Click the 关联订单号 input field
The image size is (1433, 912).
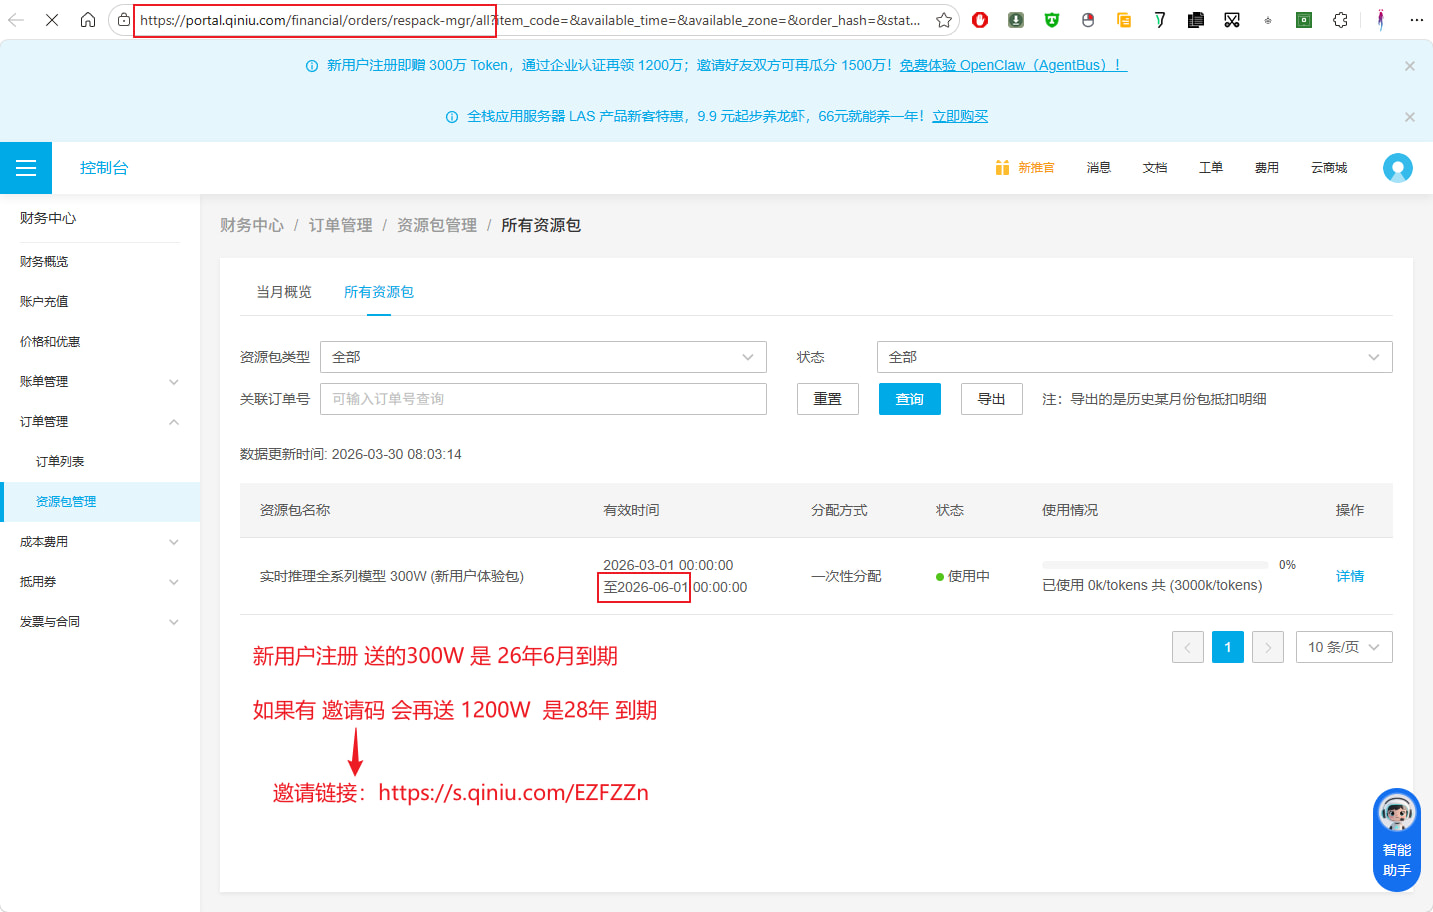[543, 399]
